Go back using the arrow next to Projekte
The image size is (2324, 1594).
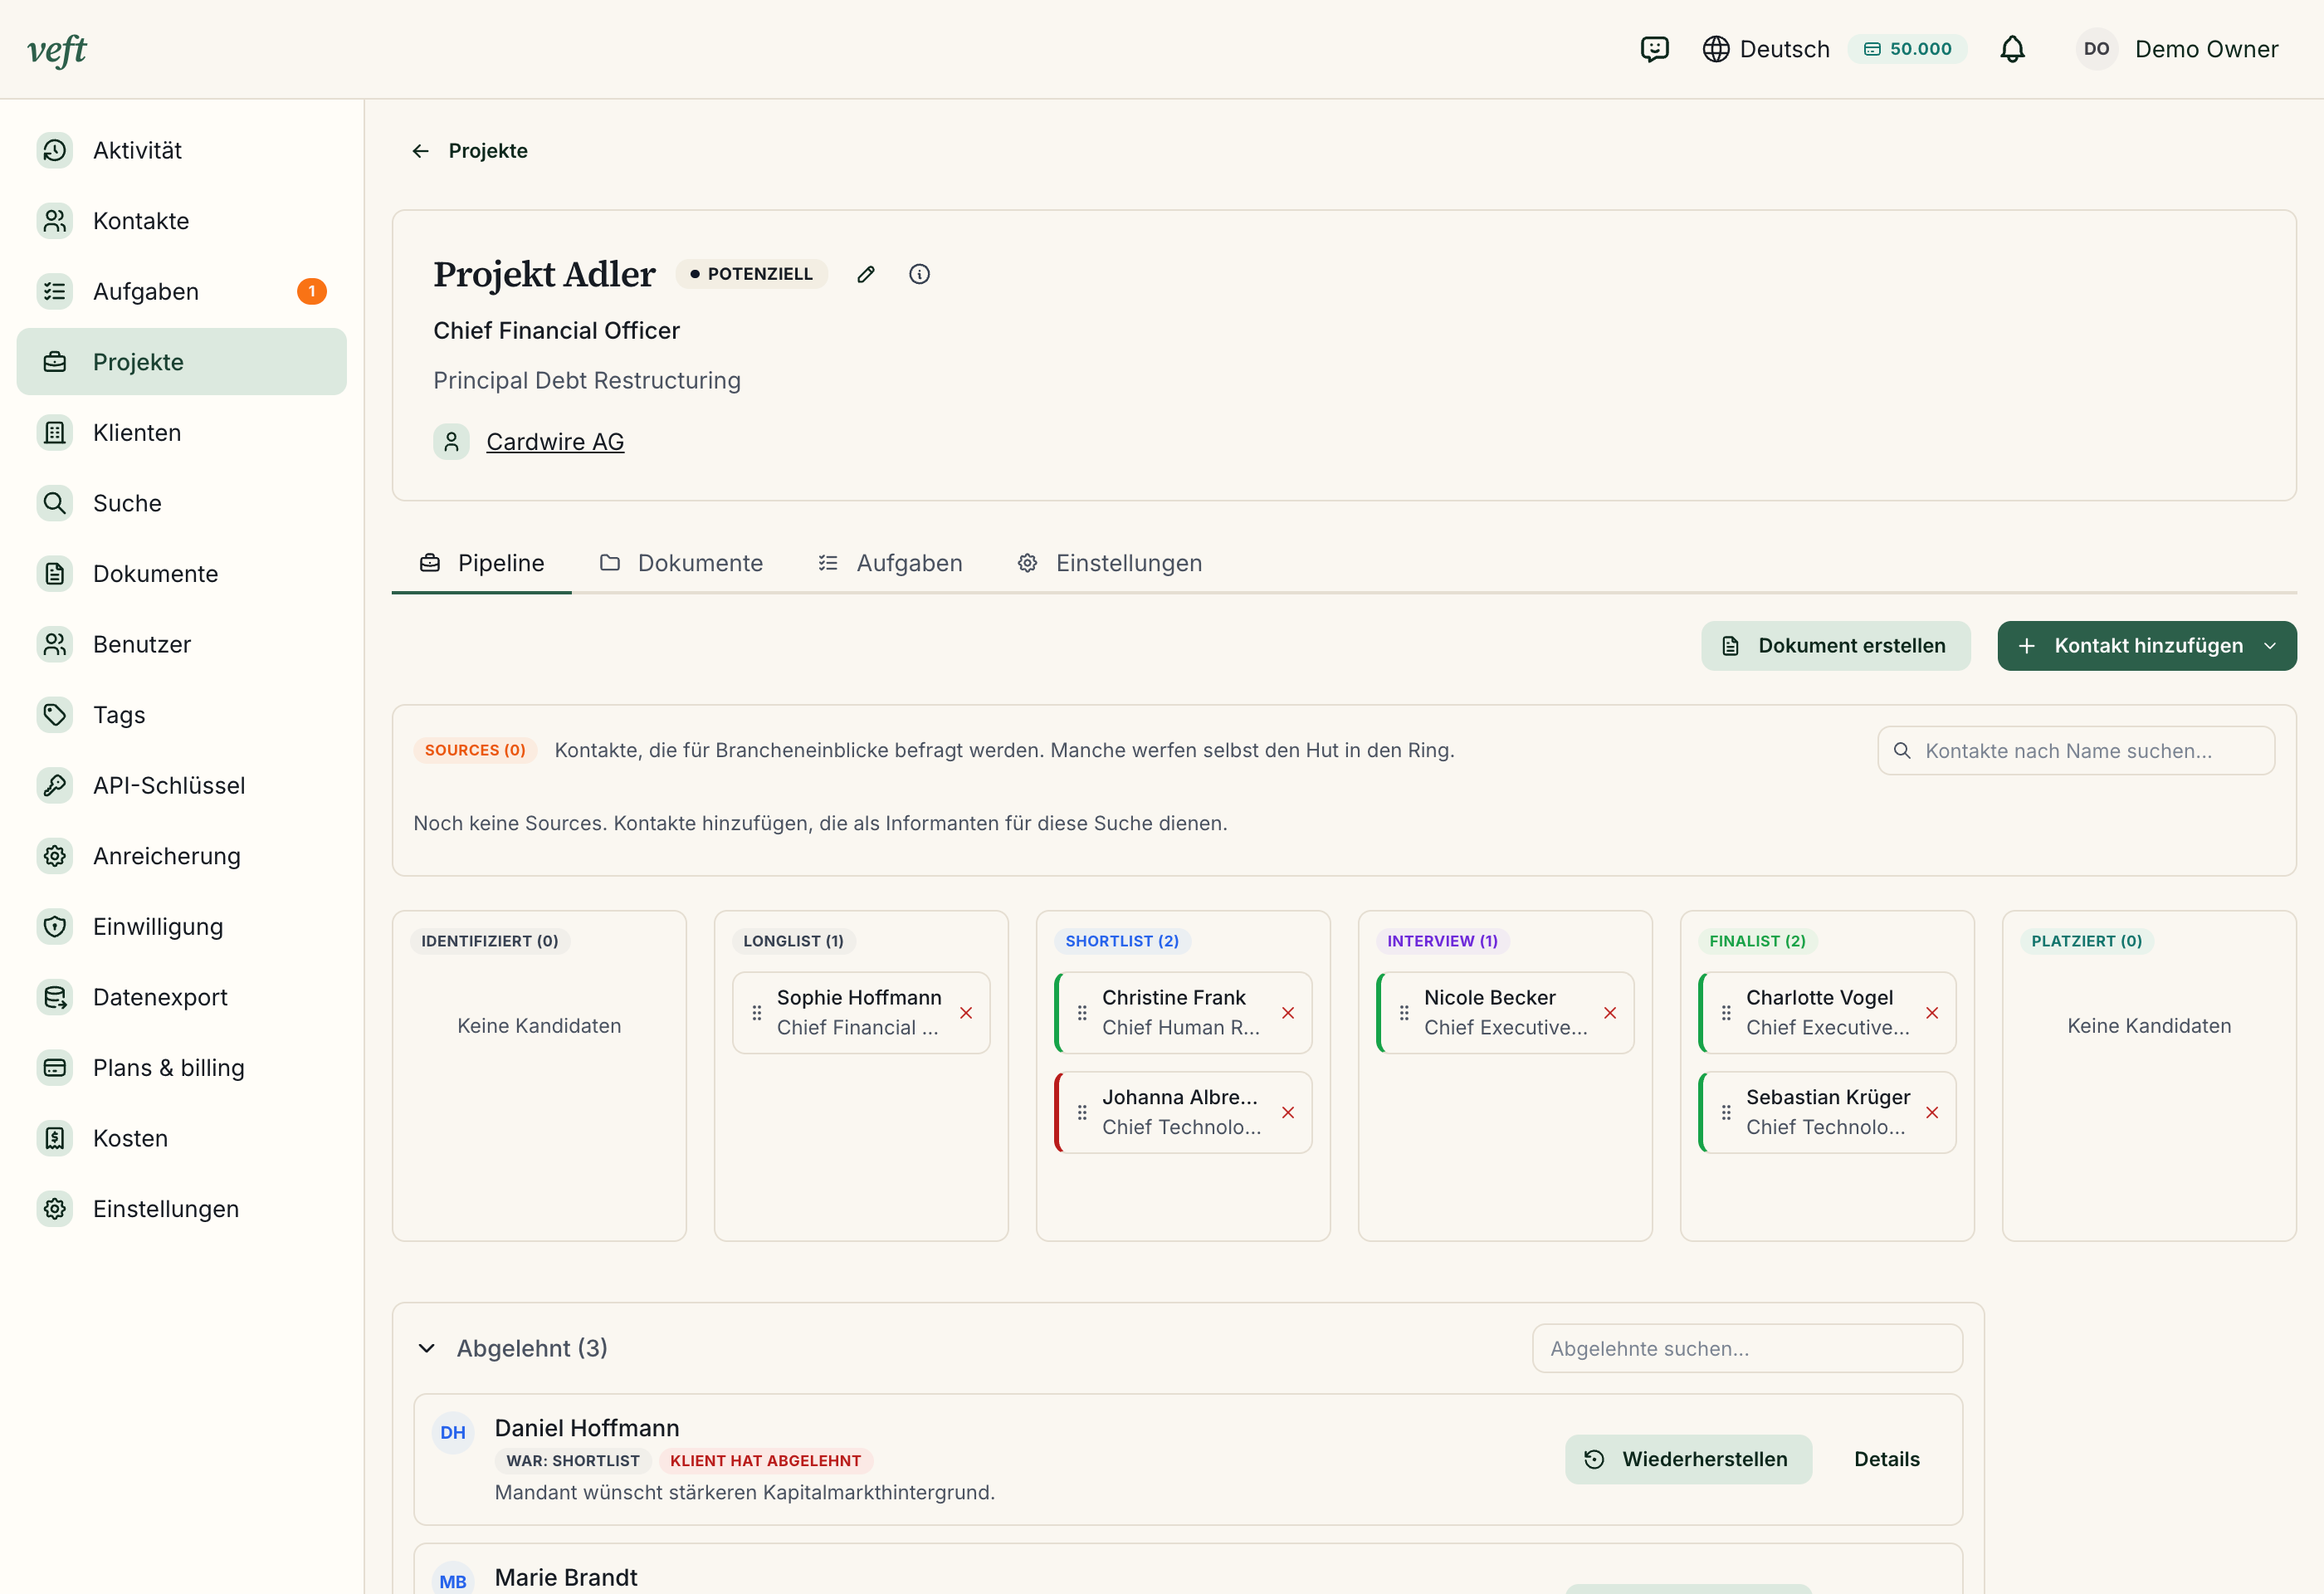[x=420, y=151]
